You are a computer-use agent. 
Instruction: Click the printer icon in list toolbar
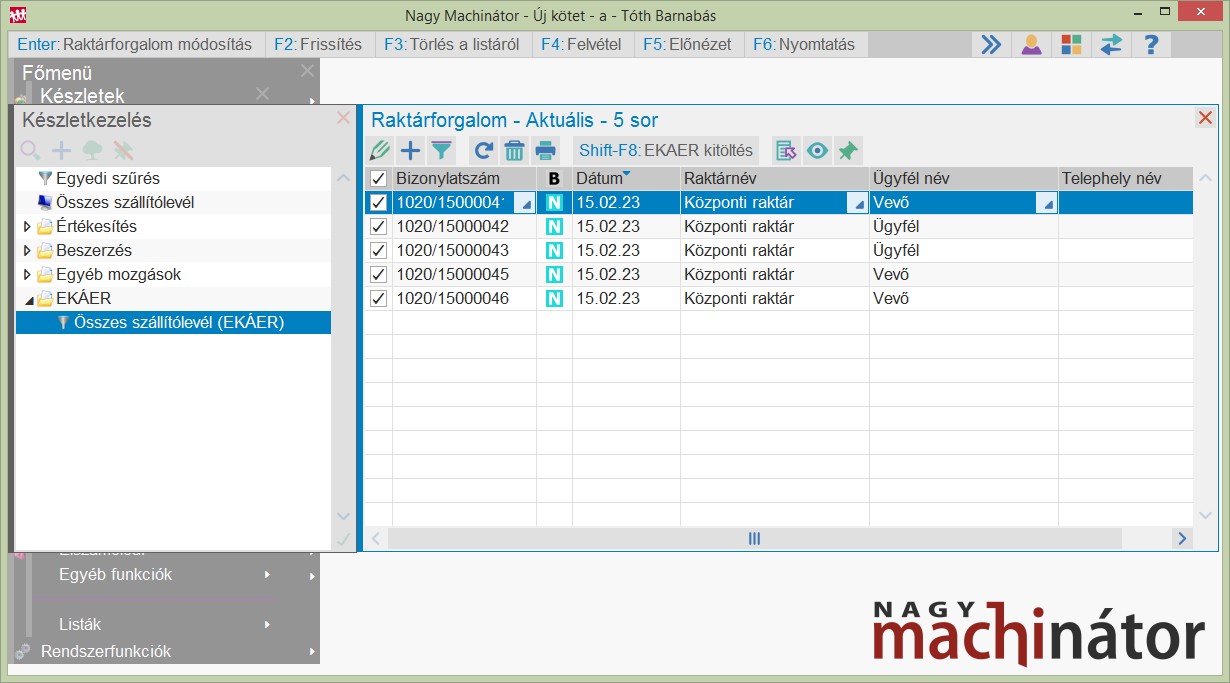click(x=545, y=151)
